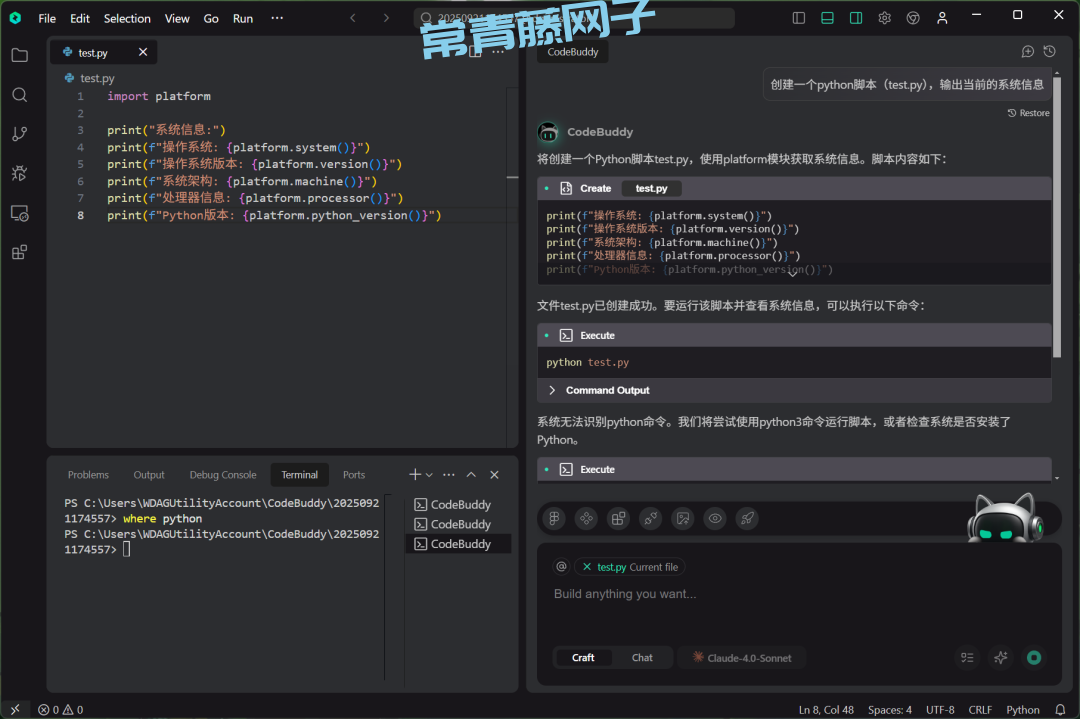
Task: Click Restore under the user message
Action: tap(1028, 113)
